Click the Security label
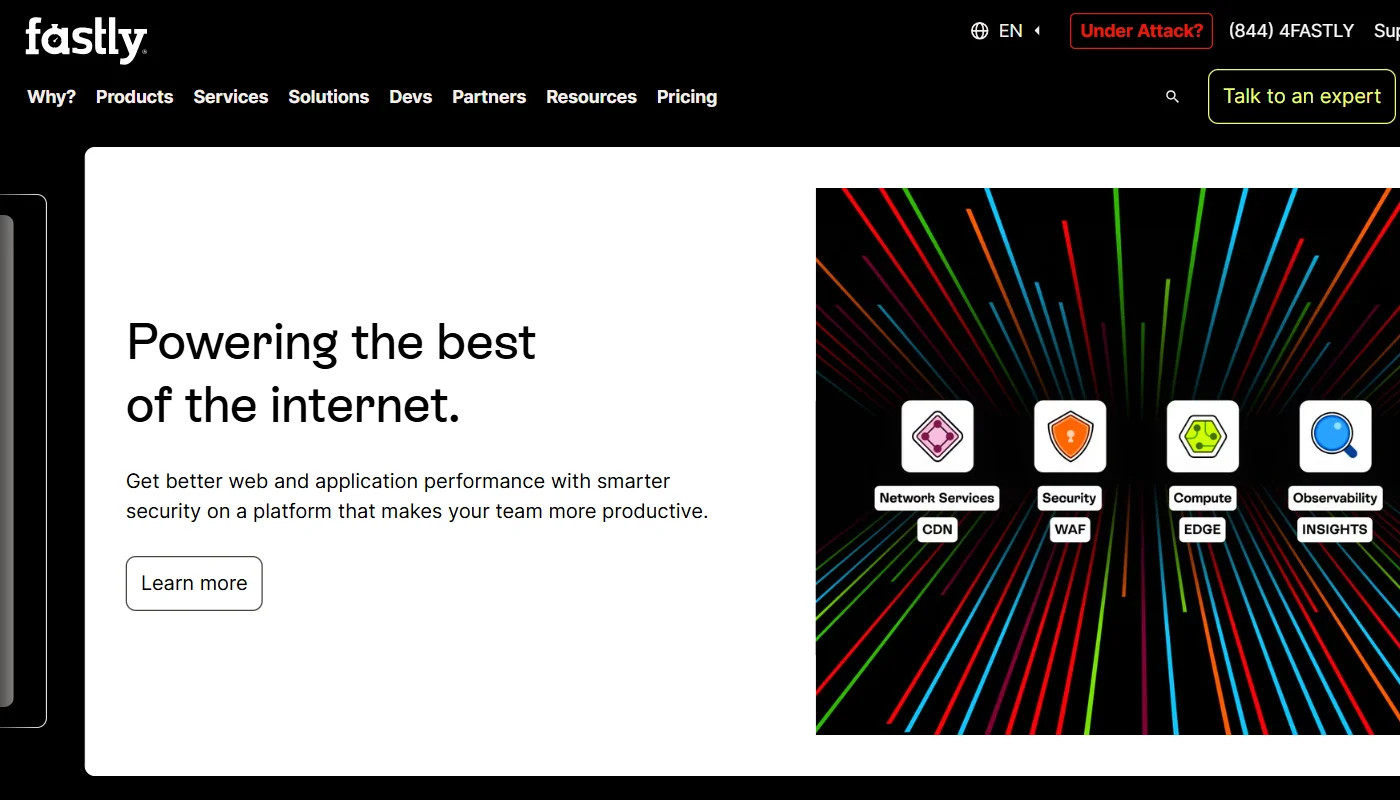The image size is (1400, 800). coord(1070,498)
